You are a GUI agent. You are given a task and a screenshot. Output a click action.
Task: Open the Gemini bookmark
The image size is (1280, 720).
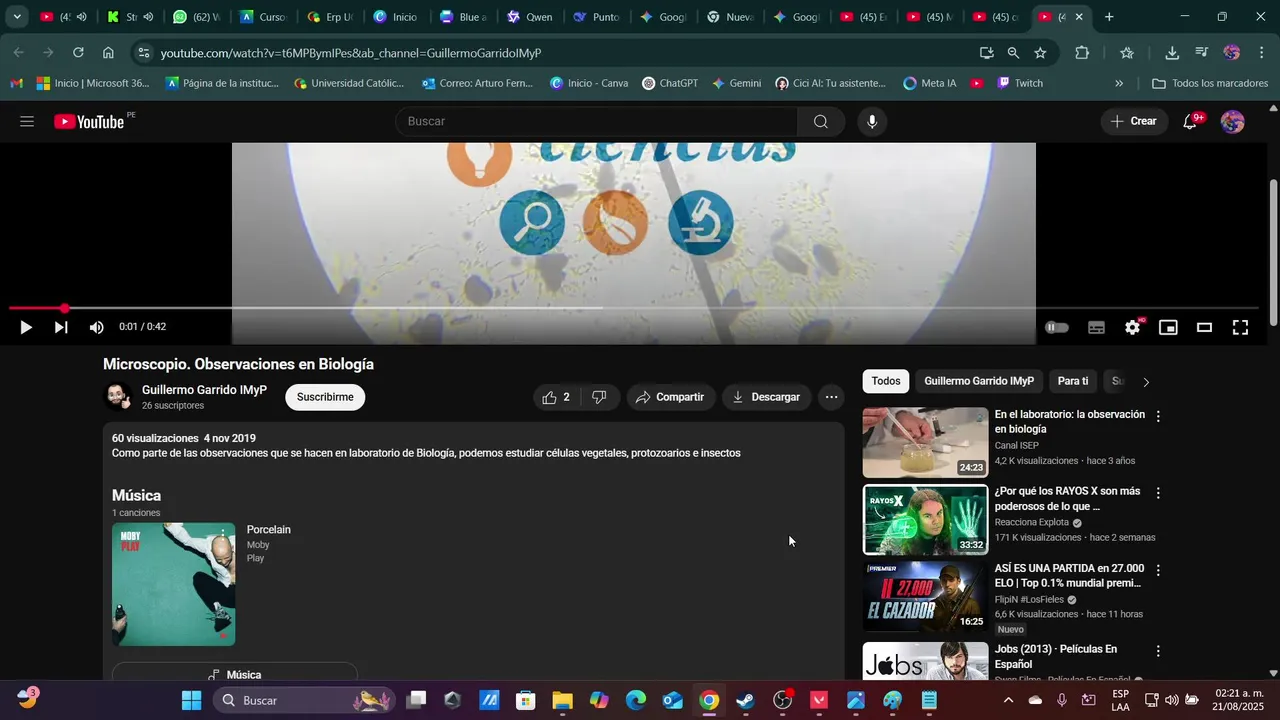[x=736, y=83]
